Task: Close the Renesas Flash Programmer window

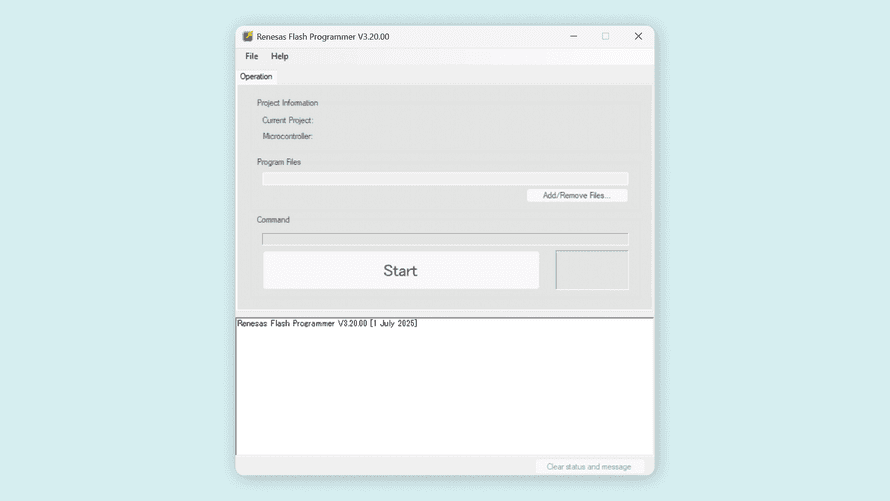Action: tap(639, 36)
